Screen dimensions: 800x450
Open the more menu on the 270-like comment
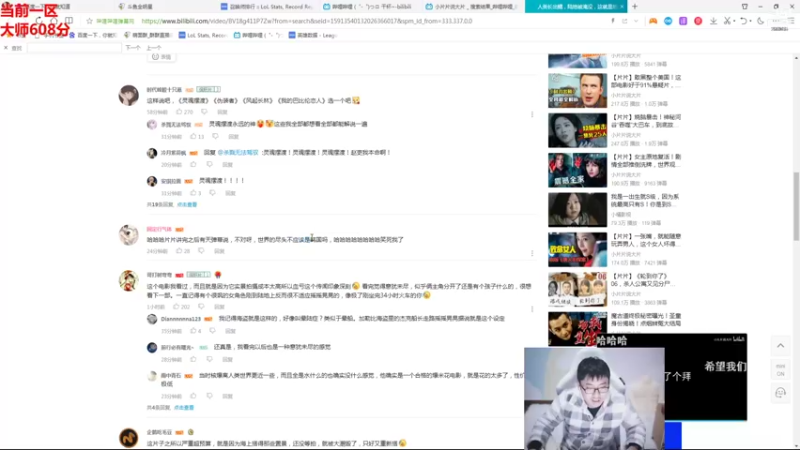532,114
